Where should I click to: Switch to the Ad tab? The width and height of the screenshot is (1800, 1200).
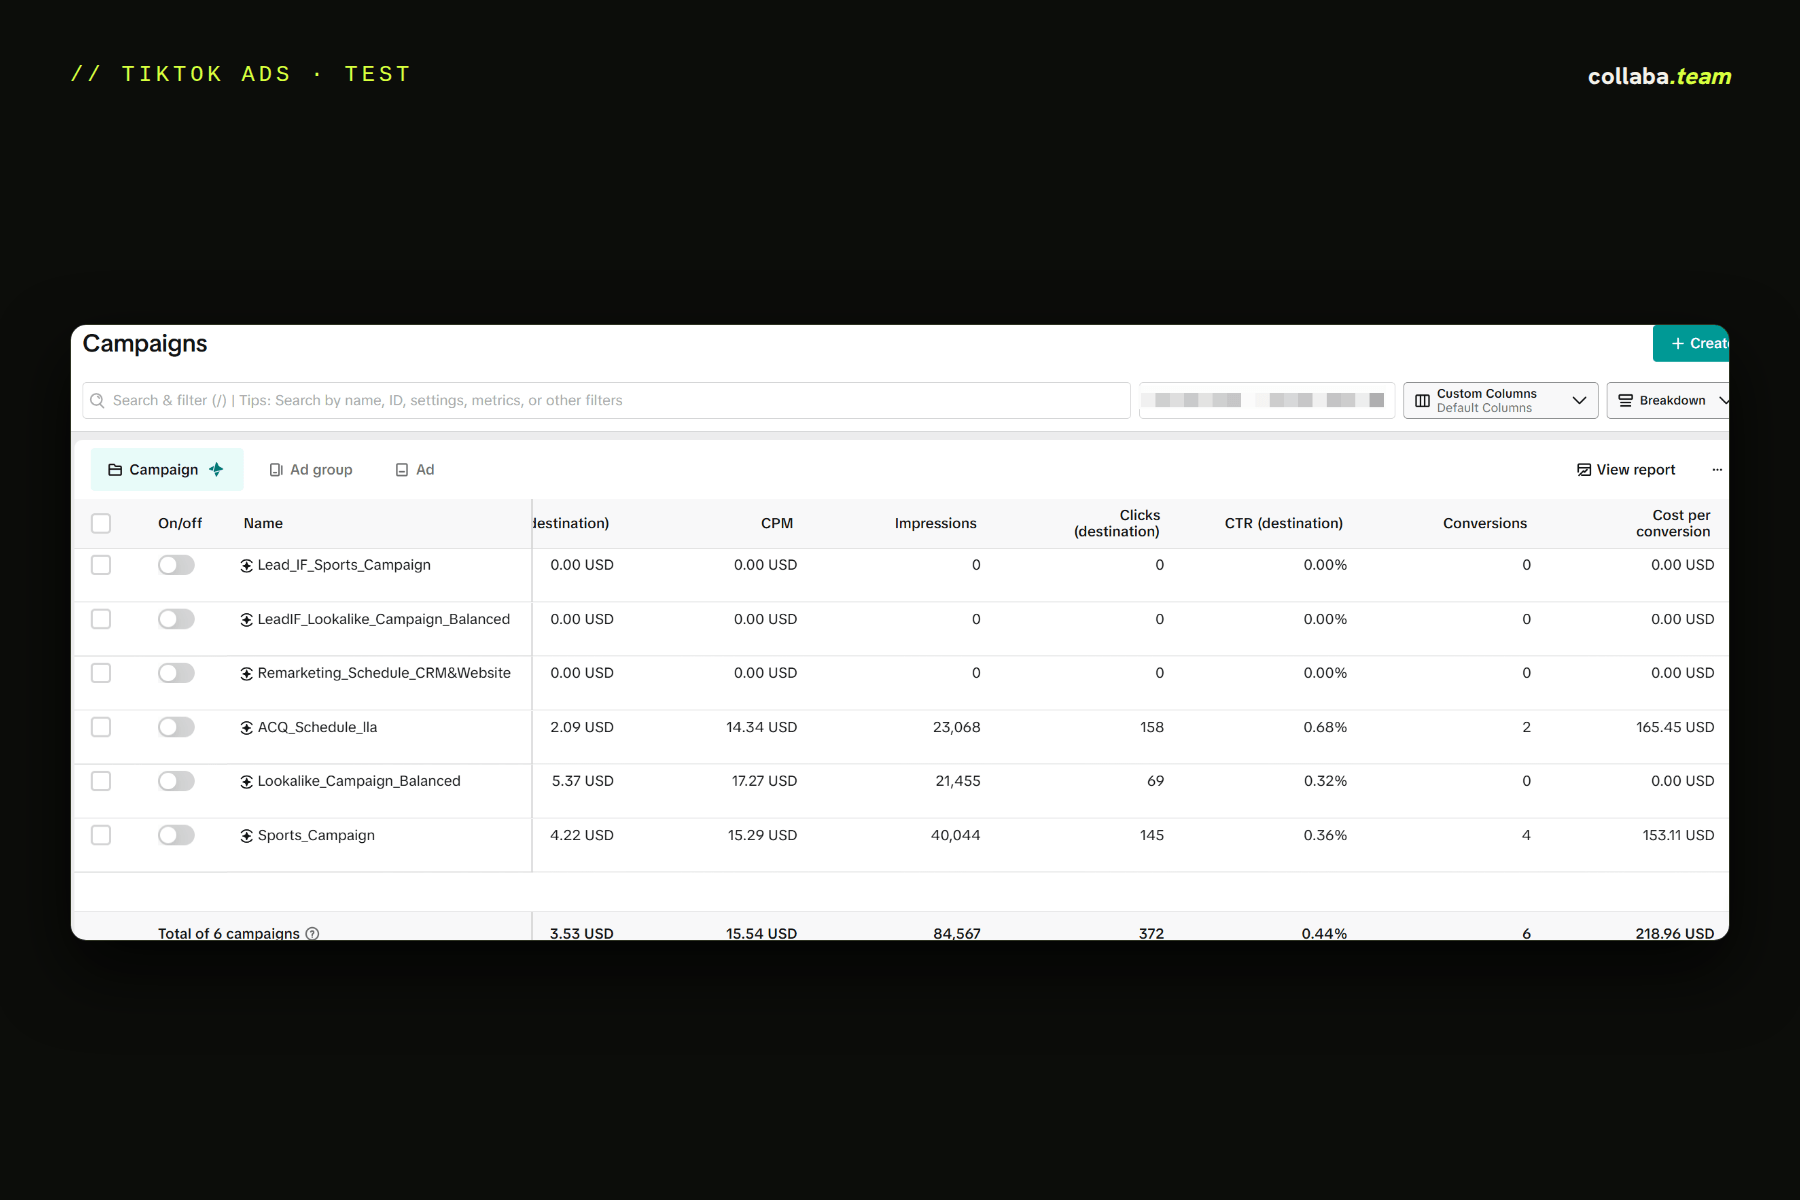click(x=415, y=470)
